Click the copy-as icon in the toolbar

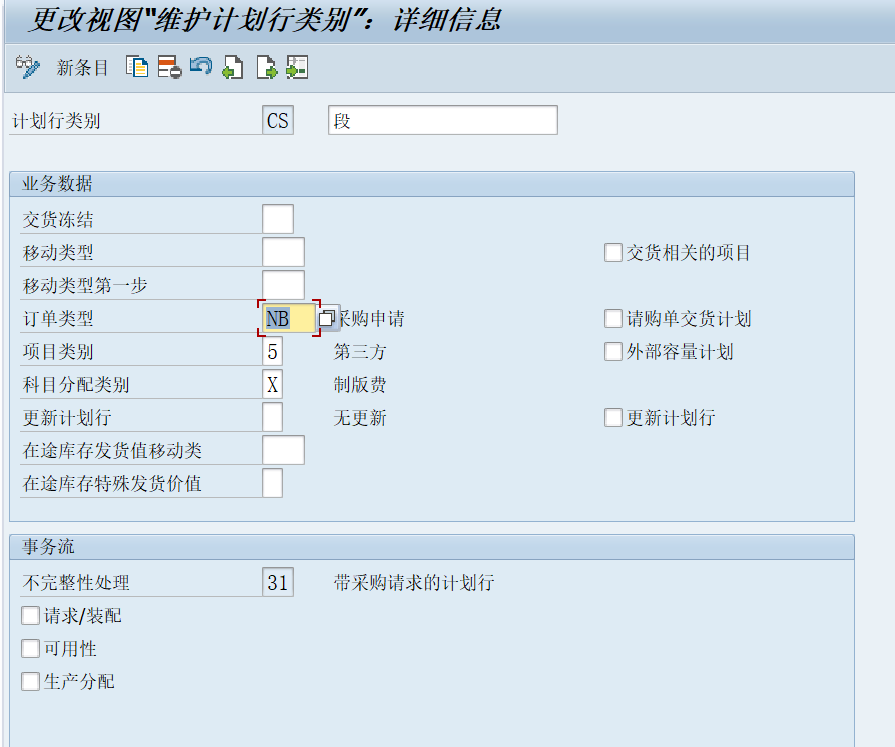[137, 67]
